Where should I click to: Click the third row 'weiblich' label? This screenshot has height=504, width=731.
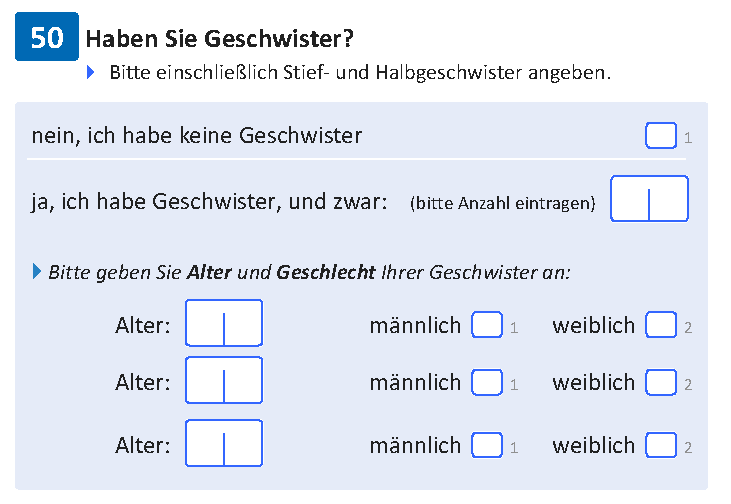click(593, 446)
